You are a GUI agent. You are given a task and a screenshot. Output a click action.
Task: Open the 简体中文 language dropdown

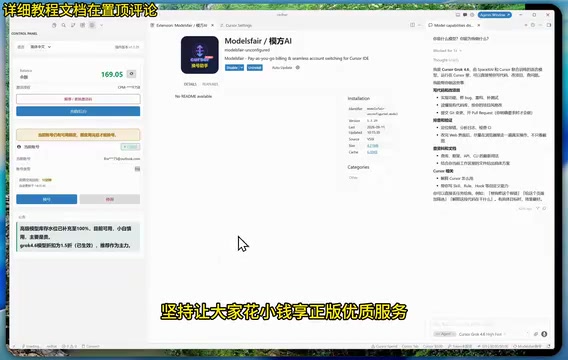(x=41, y=47)
